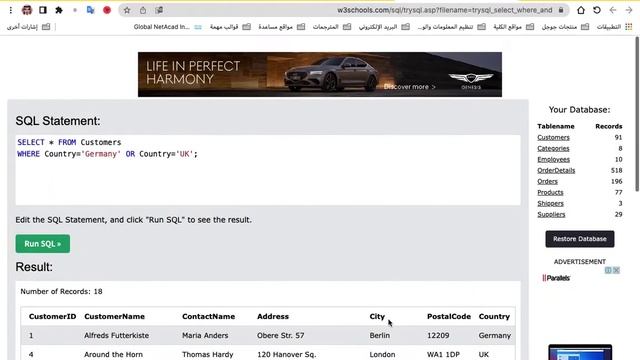Open the browser three-dot menu

tap(11, 10)
